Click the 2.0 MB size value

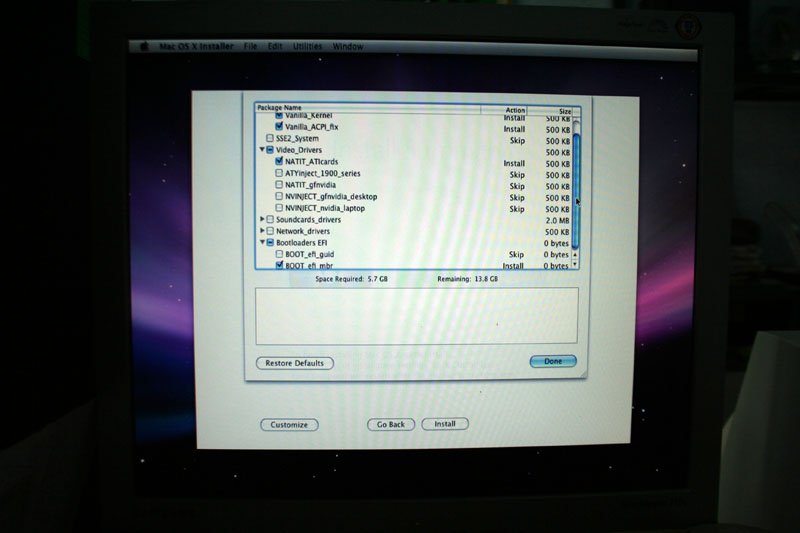point(557,220)
